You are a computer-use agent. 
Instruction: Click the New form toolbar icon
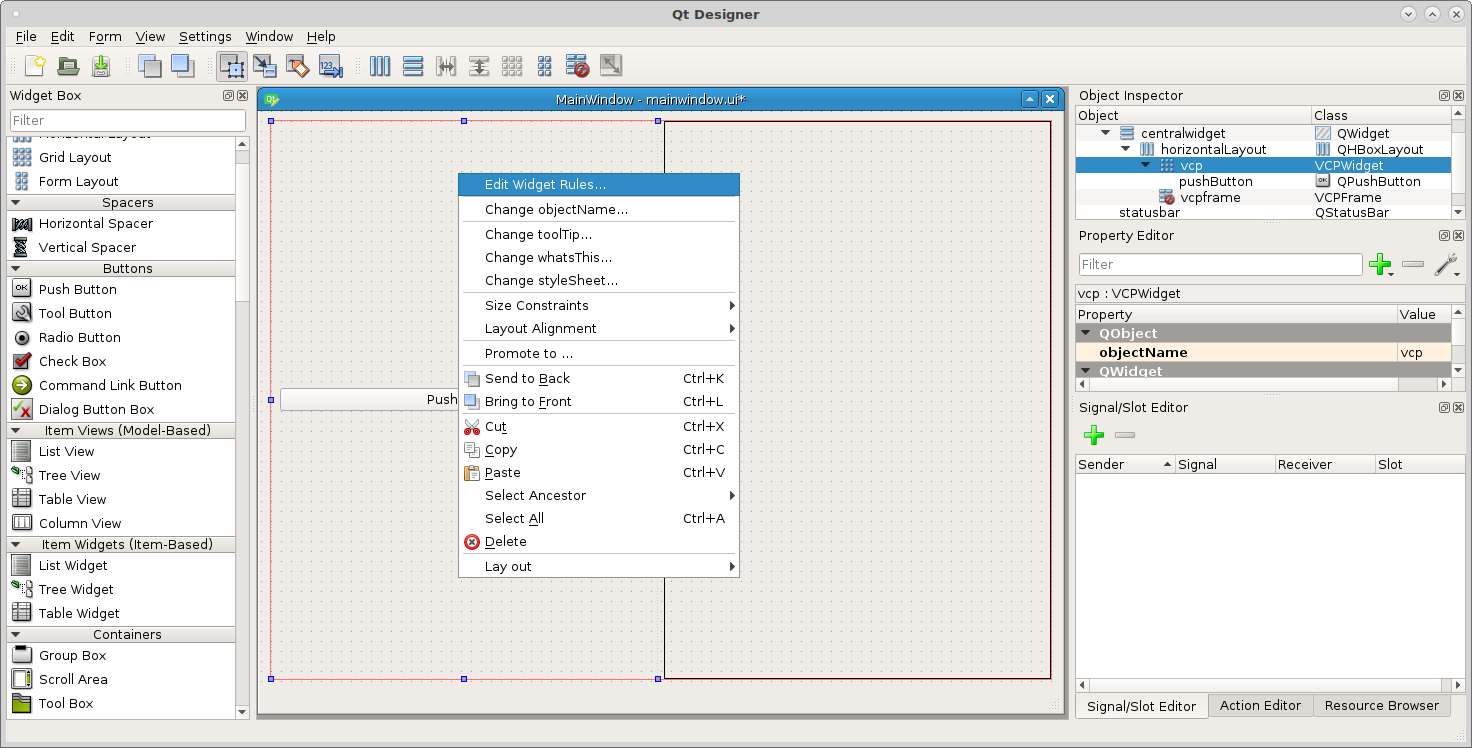[x=35, y=66]
